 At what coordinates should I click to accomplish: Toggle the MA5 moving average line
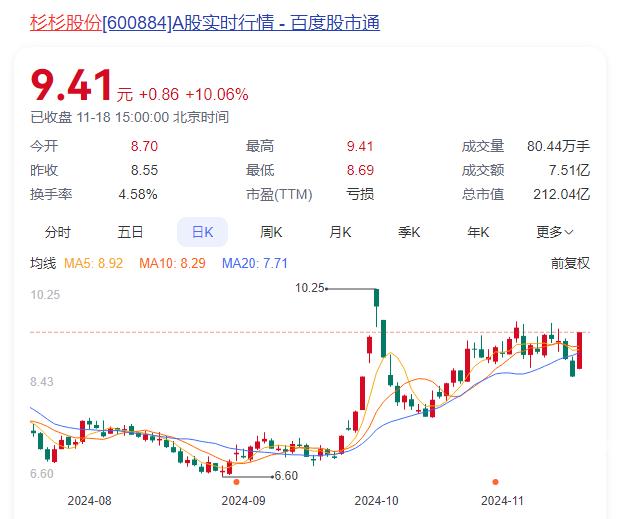93,264
